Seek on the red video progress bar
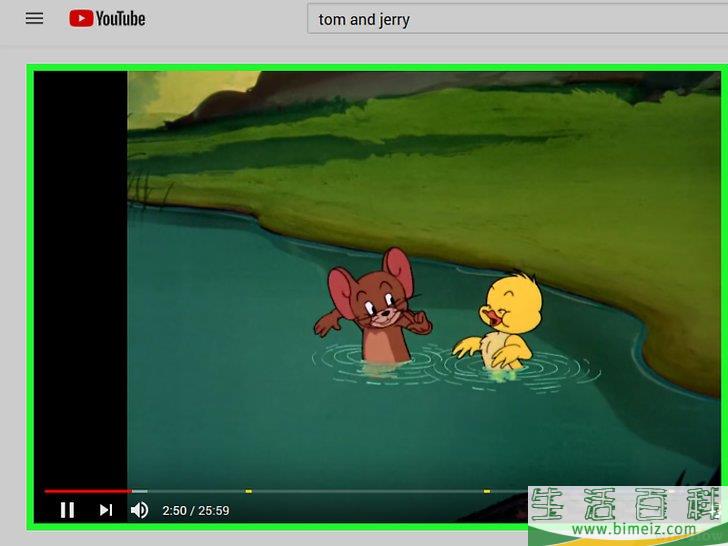The width and height of the screenshot is (728, 546). coord(88,491)
